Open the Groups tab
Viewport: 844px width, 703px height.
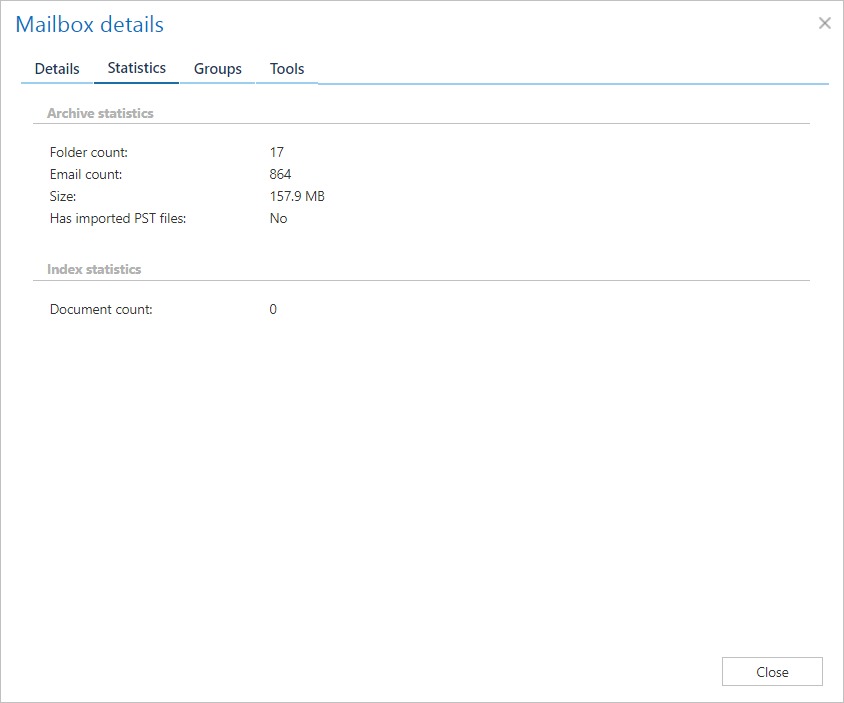(x=218, y=69)
